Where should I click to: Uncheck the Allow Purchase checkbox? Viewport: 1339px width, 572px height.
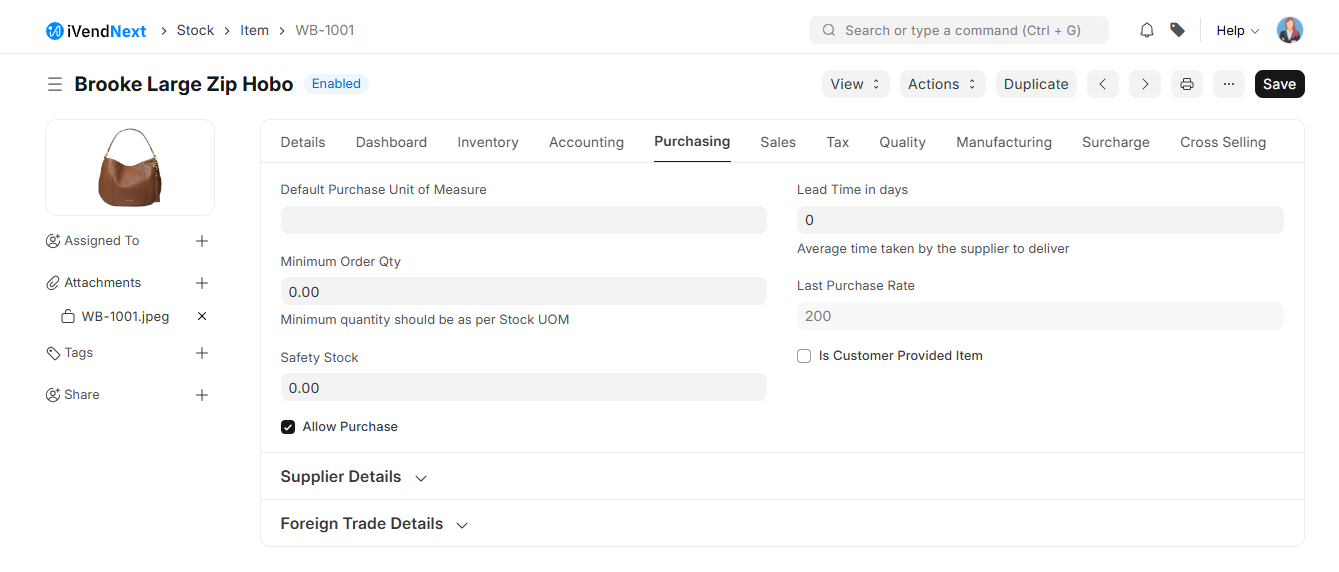pyautogui.click(x=288, y=427)
